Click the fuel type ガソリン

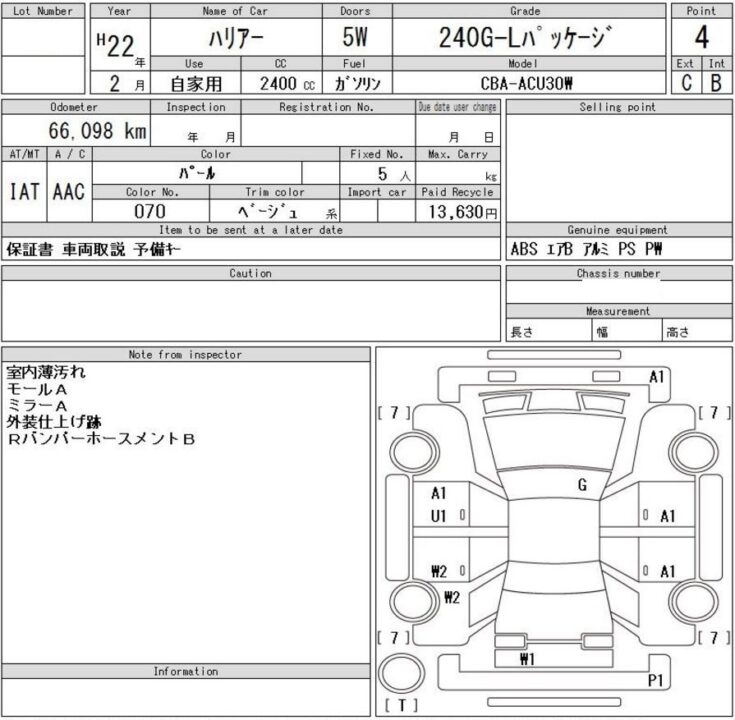click(x=357, y=84)
